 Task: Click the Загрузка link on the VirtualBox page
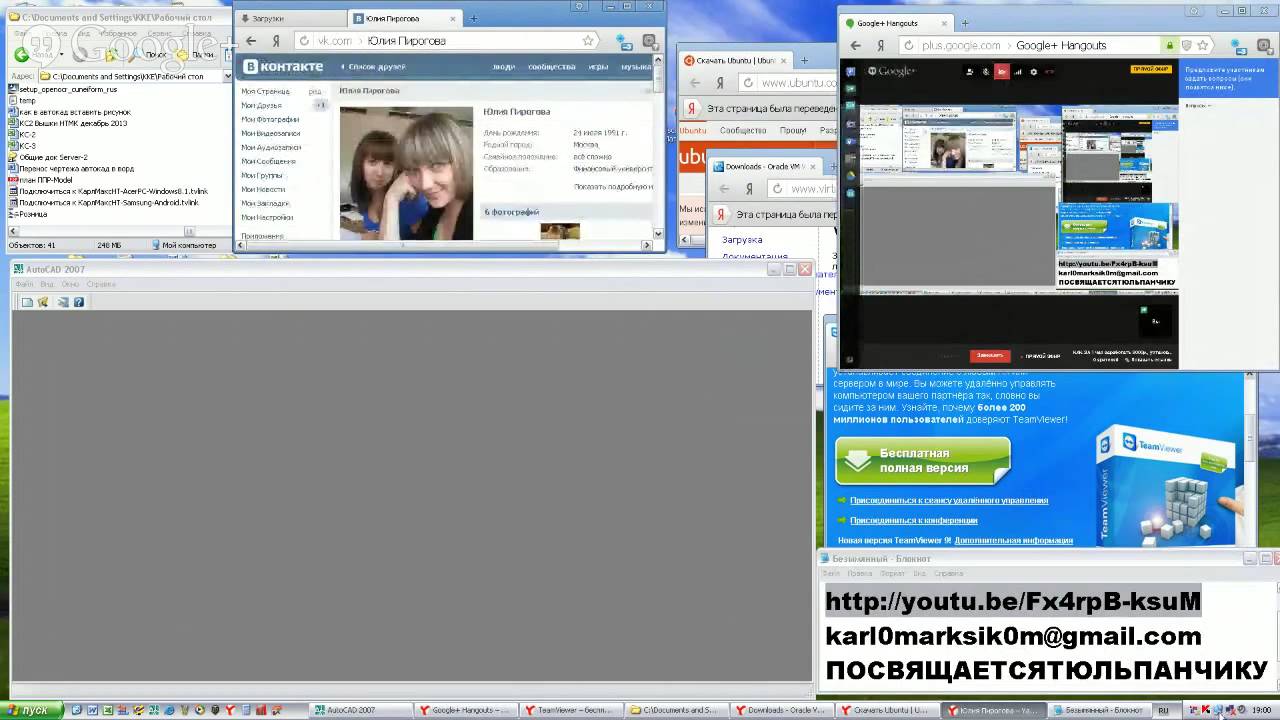click(742, 240)
